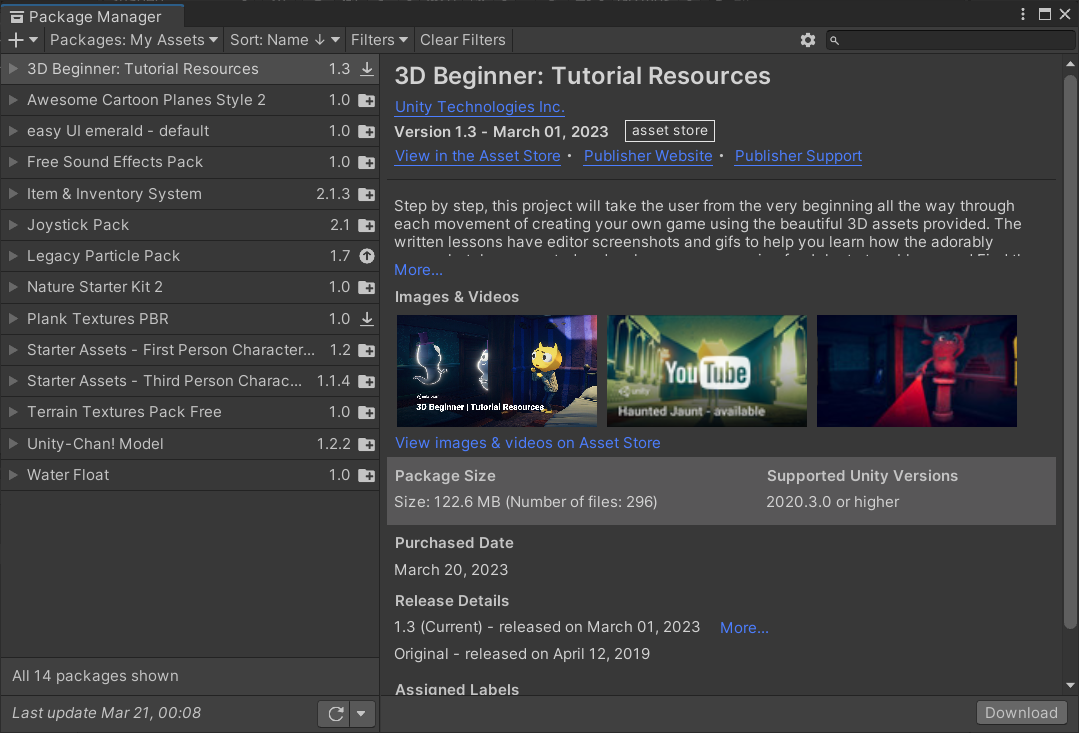The image size is (1079, 733).
Task: Click the import icon for Terrain Textures Pack Free
Action: point(367,412)
